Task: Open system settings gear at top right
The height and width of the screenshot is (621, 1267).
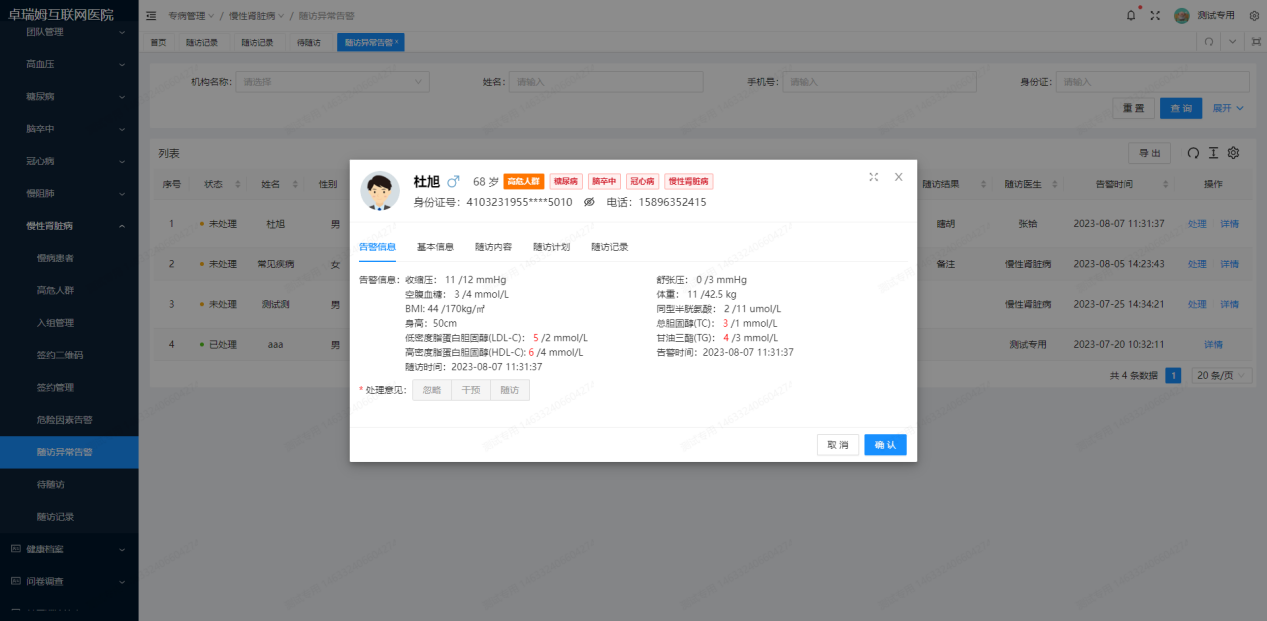Action: pos(1254,15)
